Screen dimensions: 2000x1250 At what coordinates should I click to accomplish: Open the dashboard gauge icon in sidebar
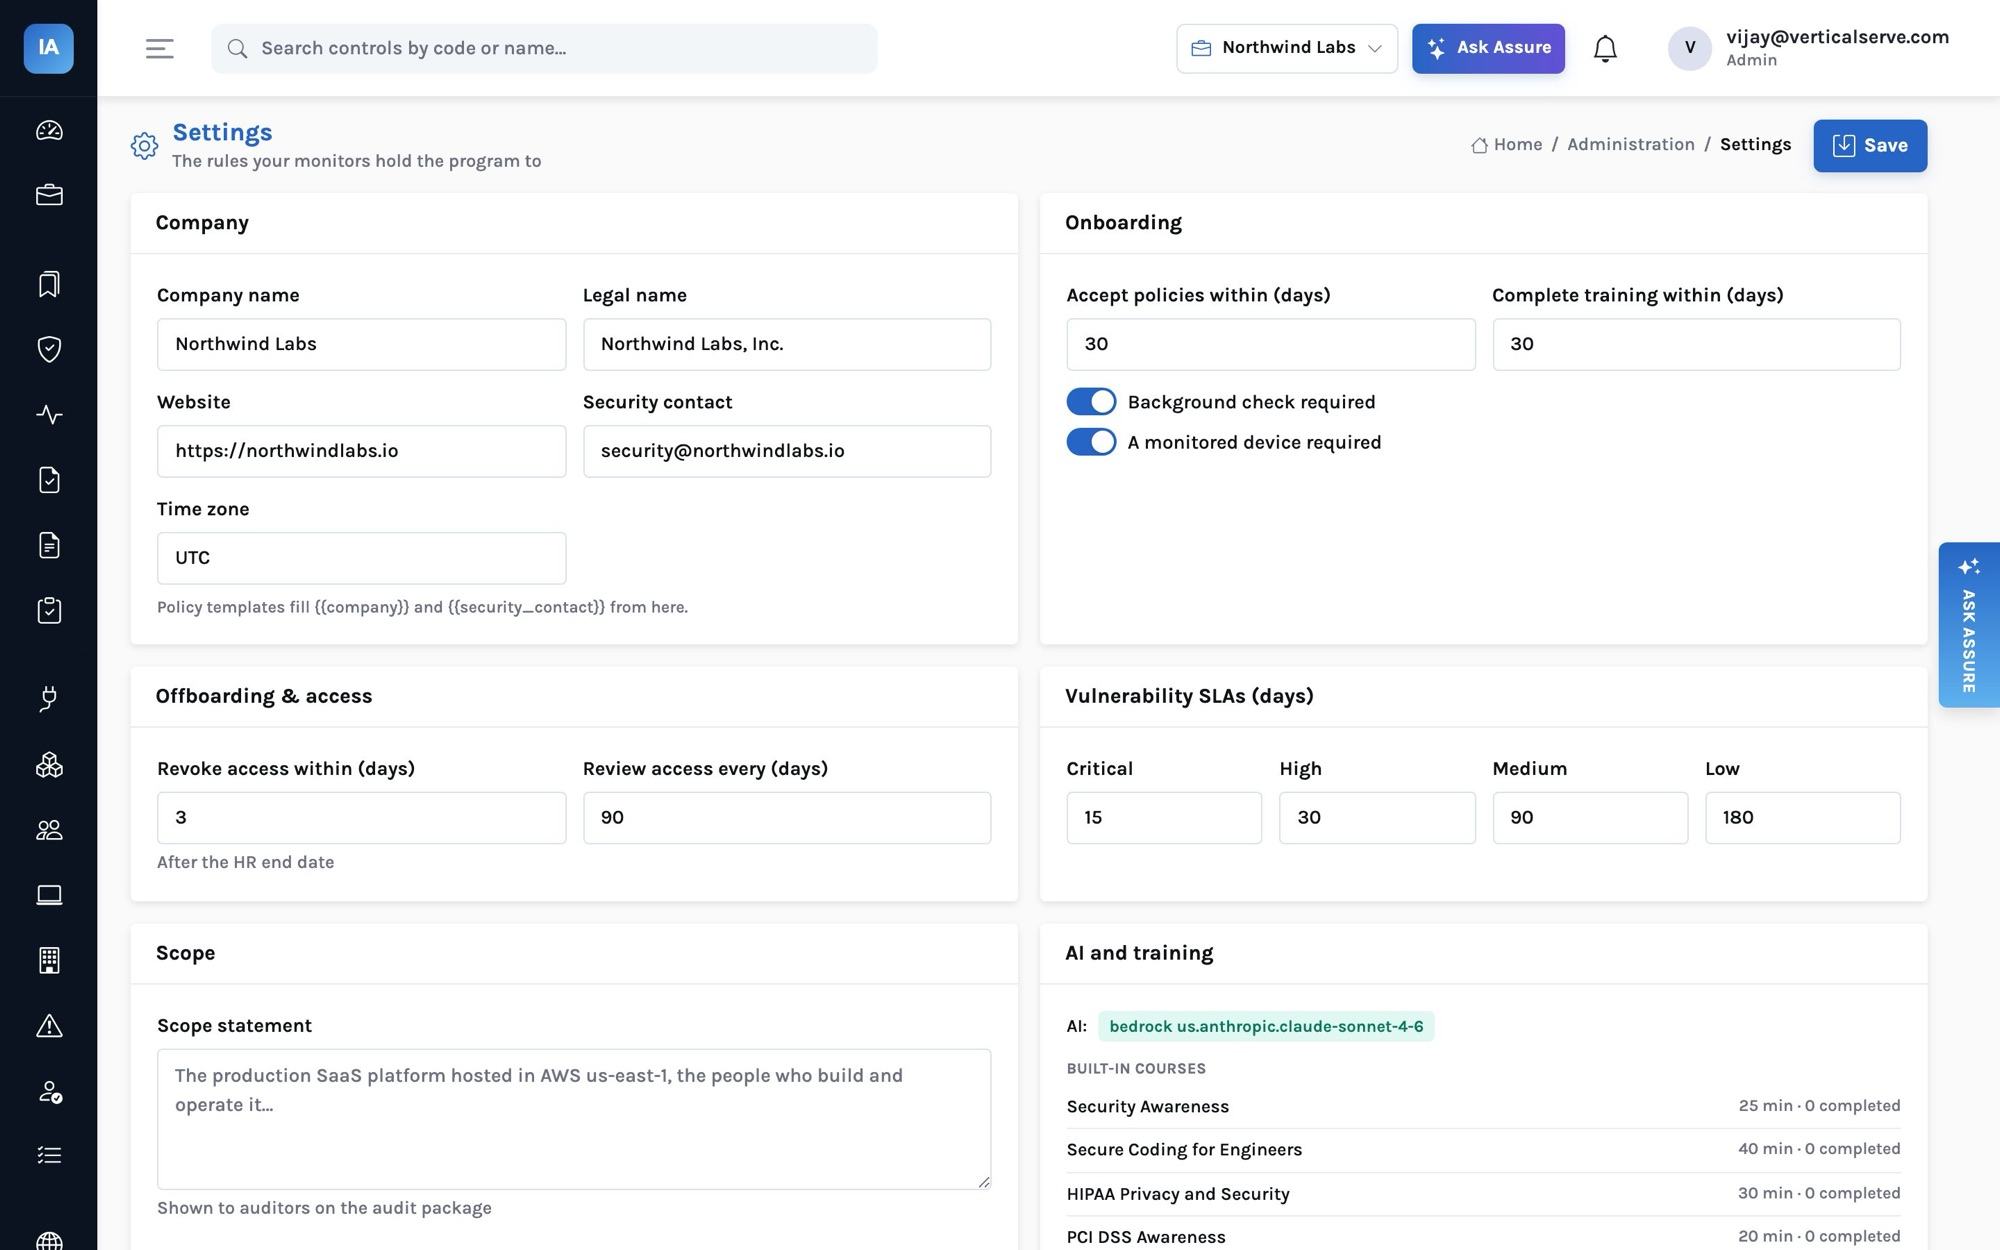(49, 130)
